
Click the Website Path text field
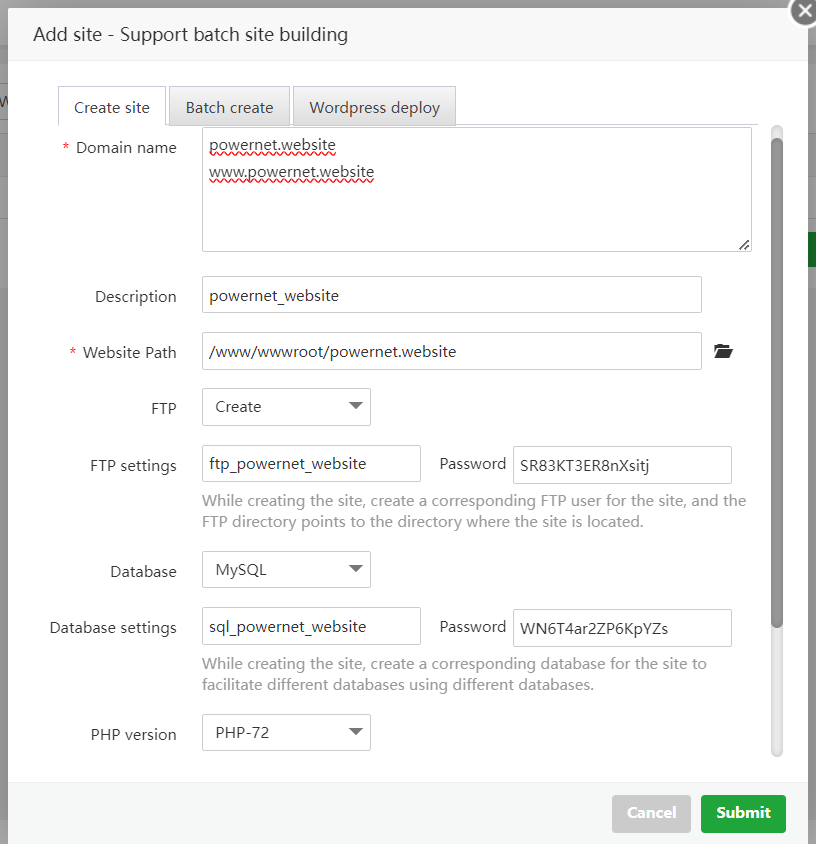click(451, 351)
